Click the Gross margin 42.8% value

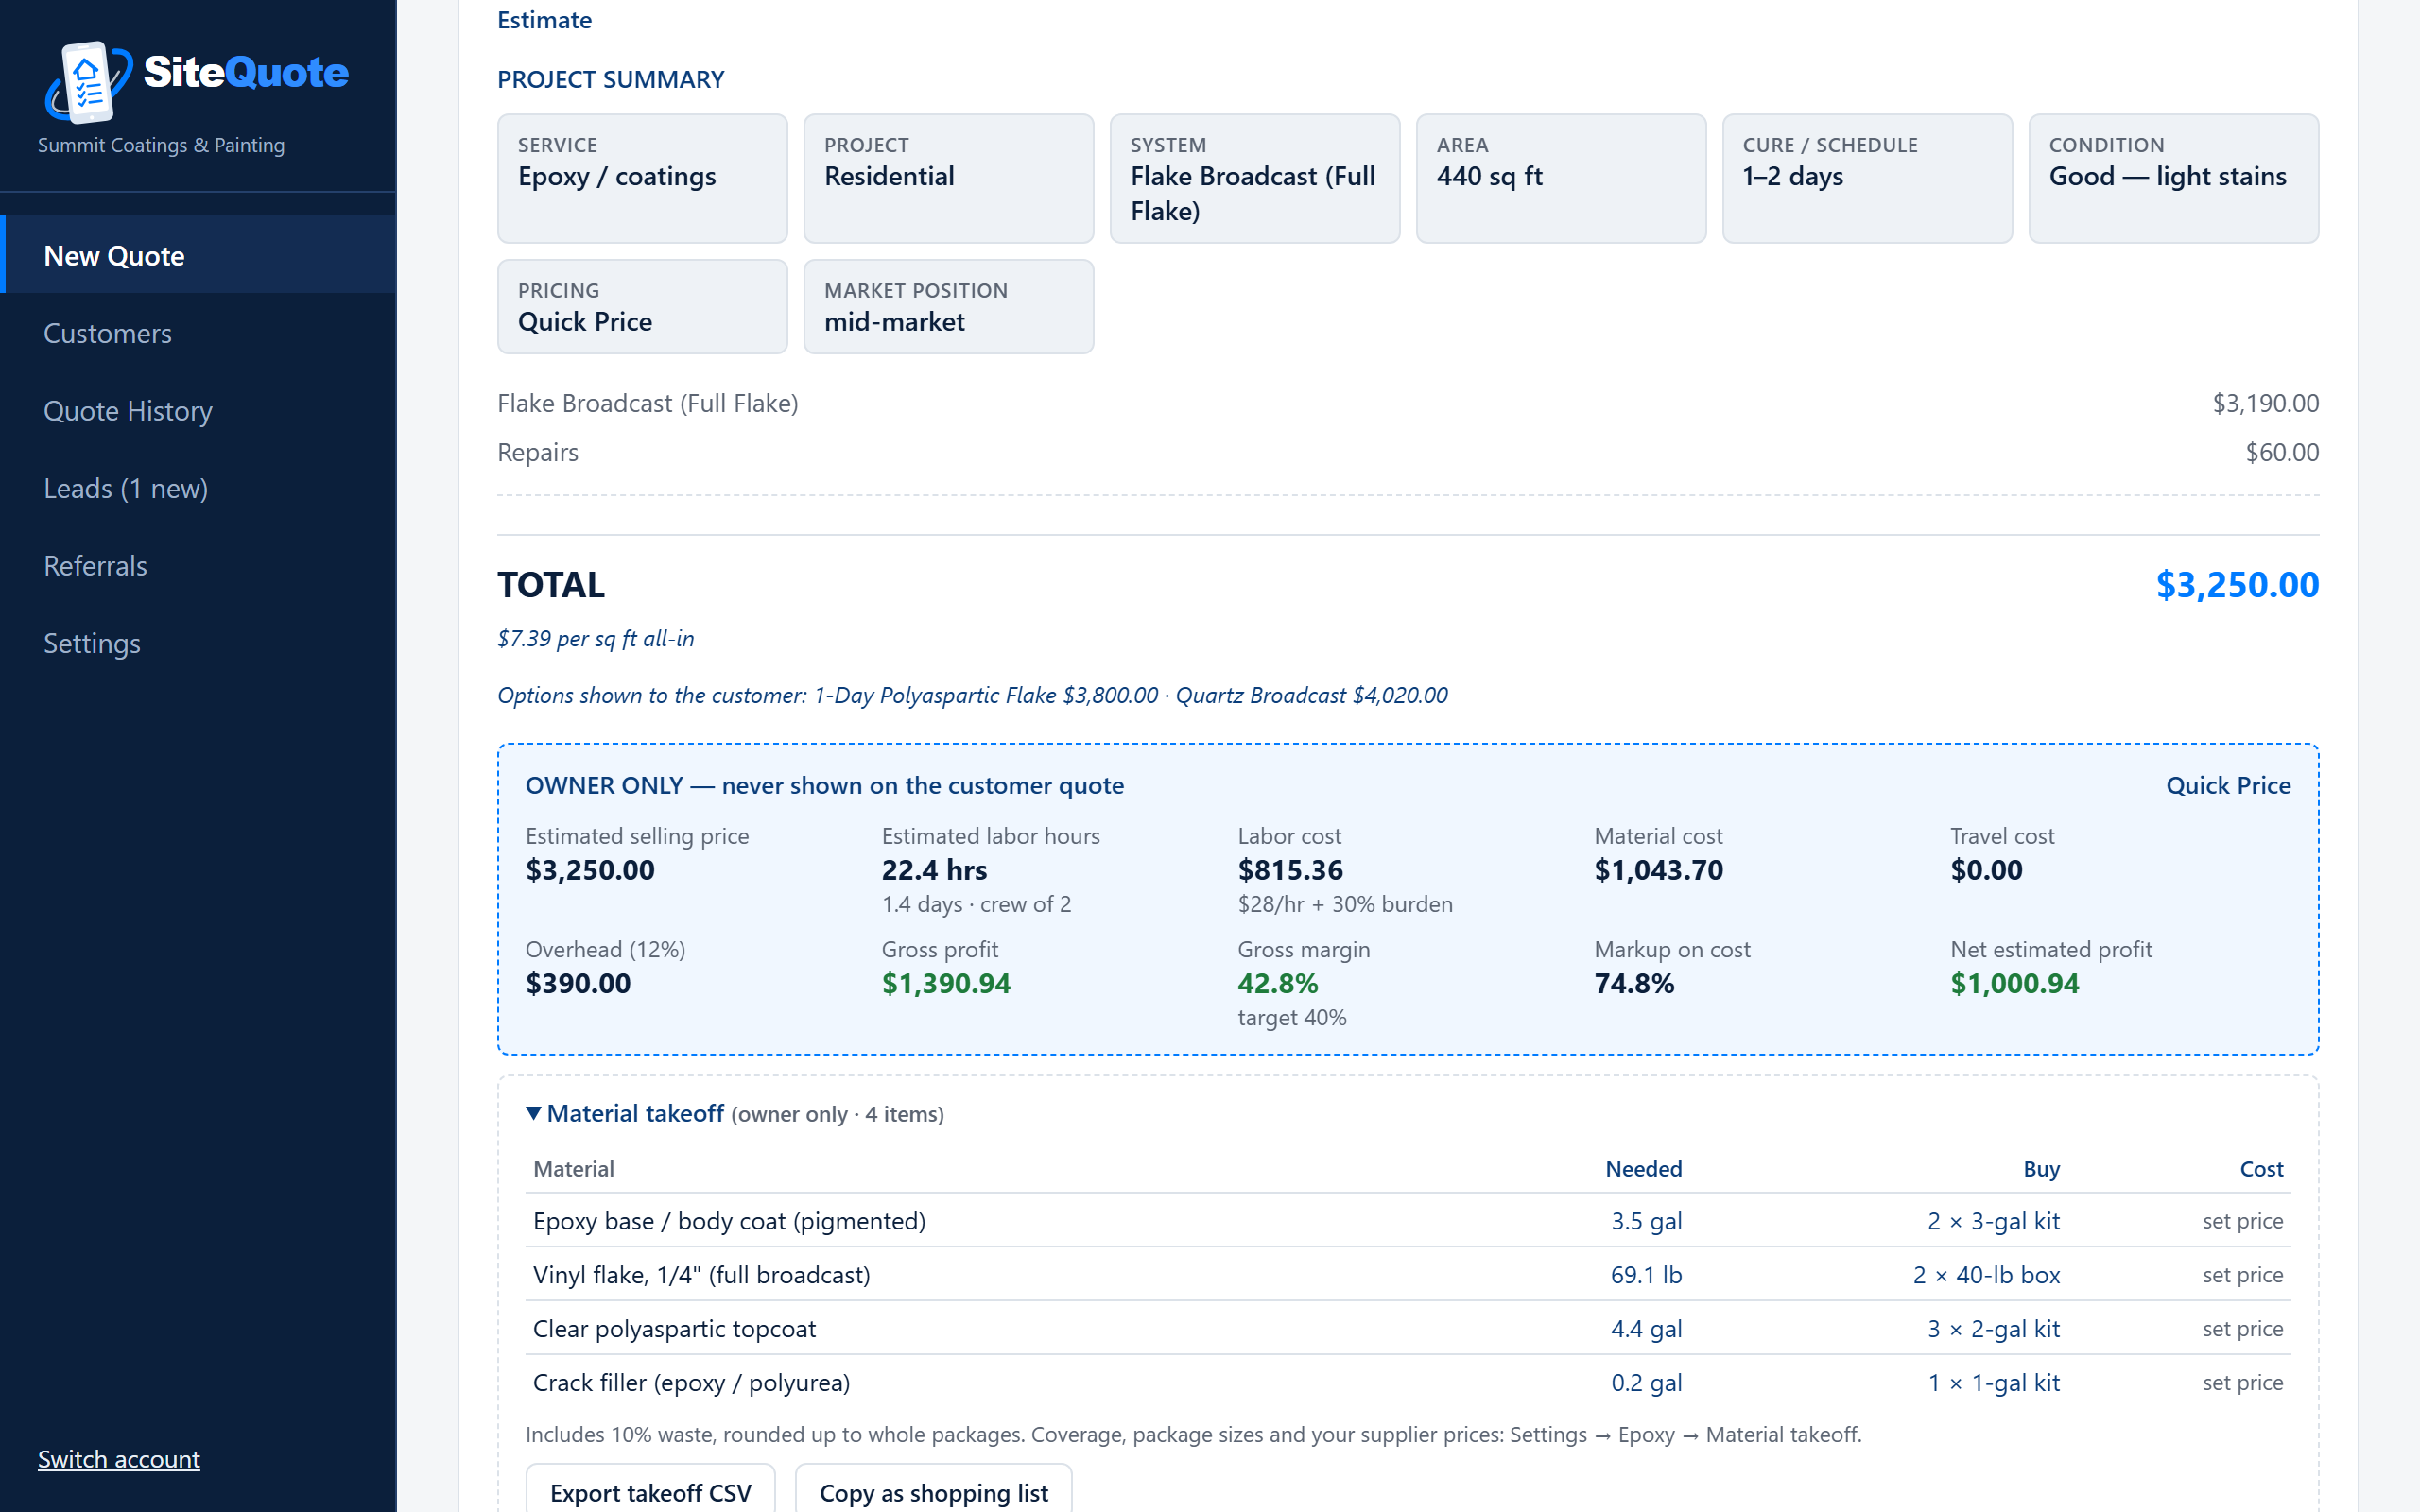1278,983
